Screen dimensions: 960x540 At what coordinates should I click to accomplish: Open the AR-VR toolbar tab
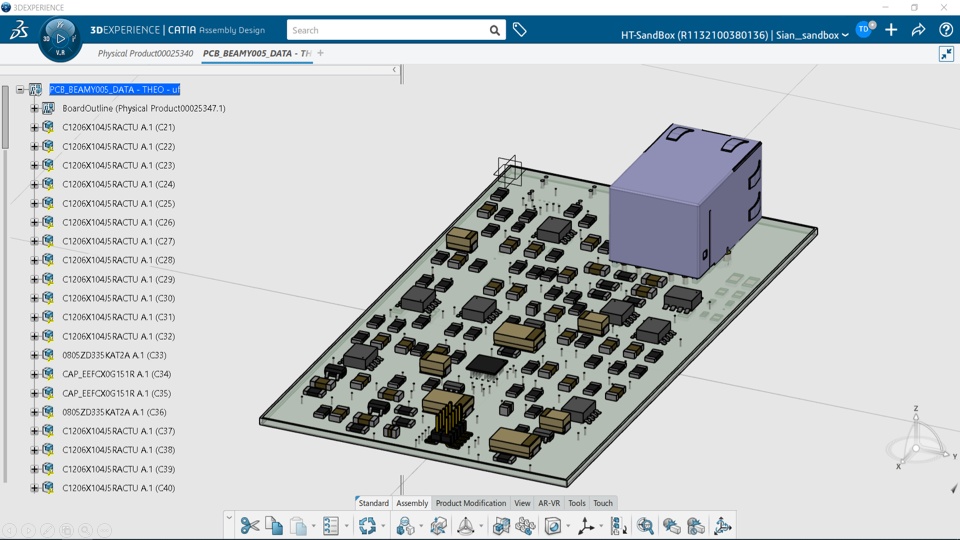[x=549, y=503]
